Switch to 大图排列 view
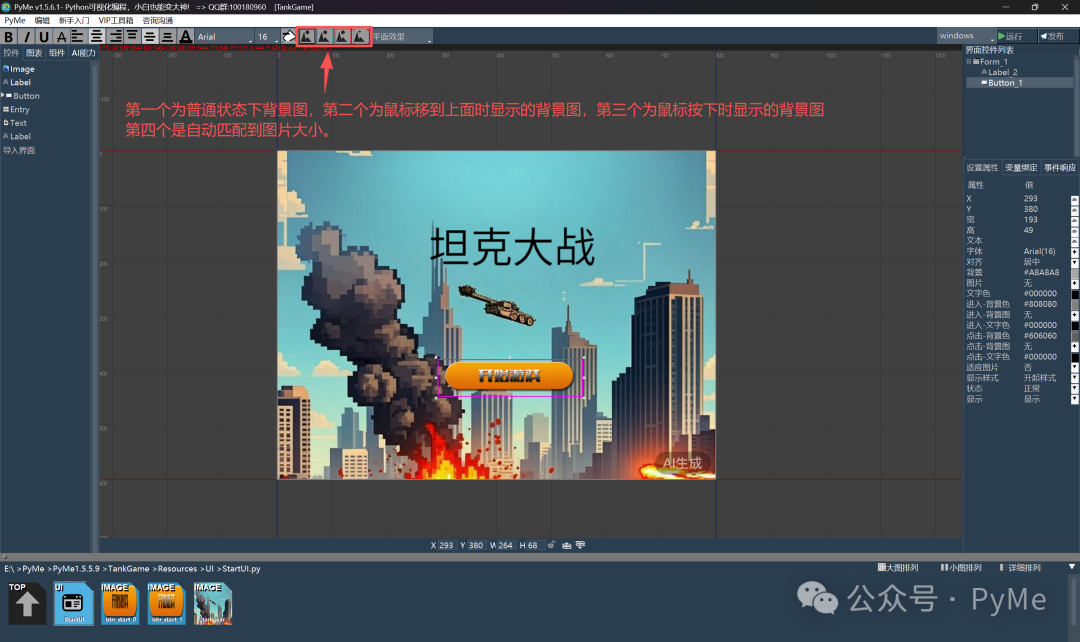The height and width of the screenshot is (642, 1080). pyautogui.click(x=898, y=568)
